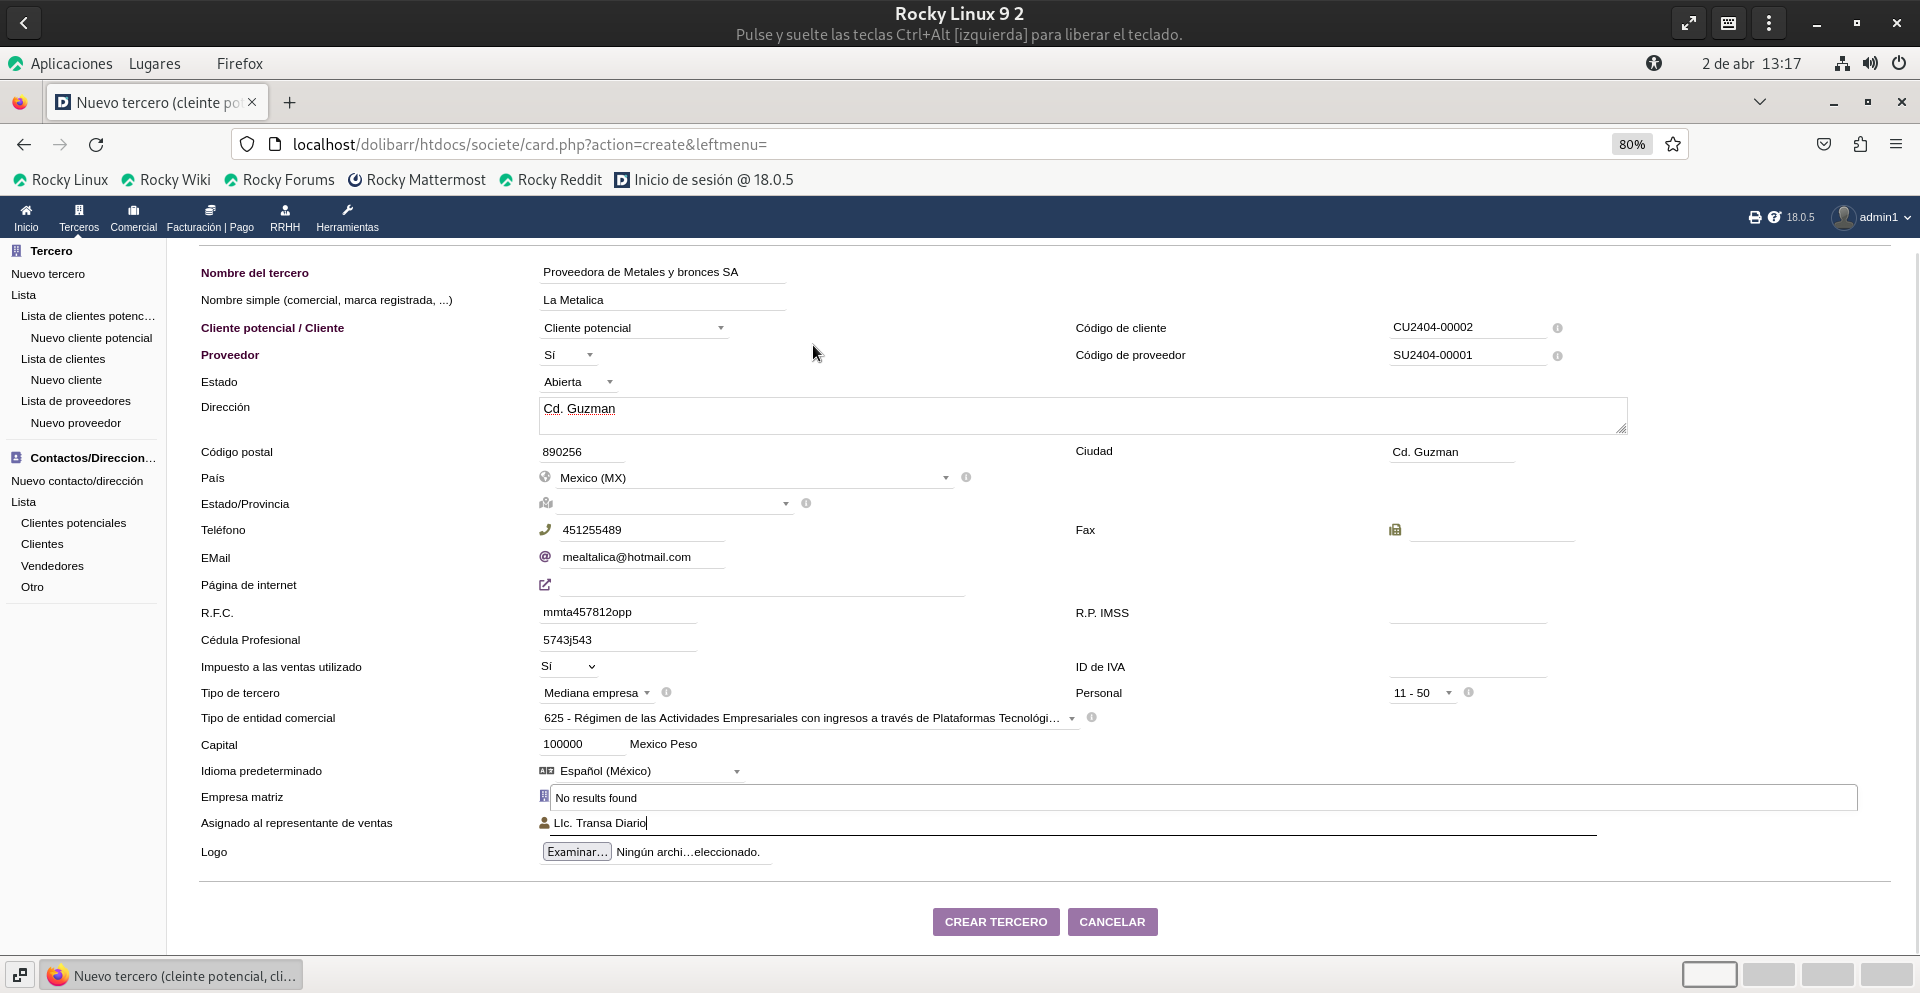This screenshot has width=1920, height=993.
Task: Open the Herramientas wrench icon
Action: pos(347,211)
